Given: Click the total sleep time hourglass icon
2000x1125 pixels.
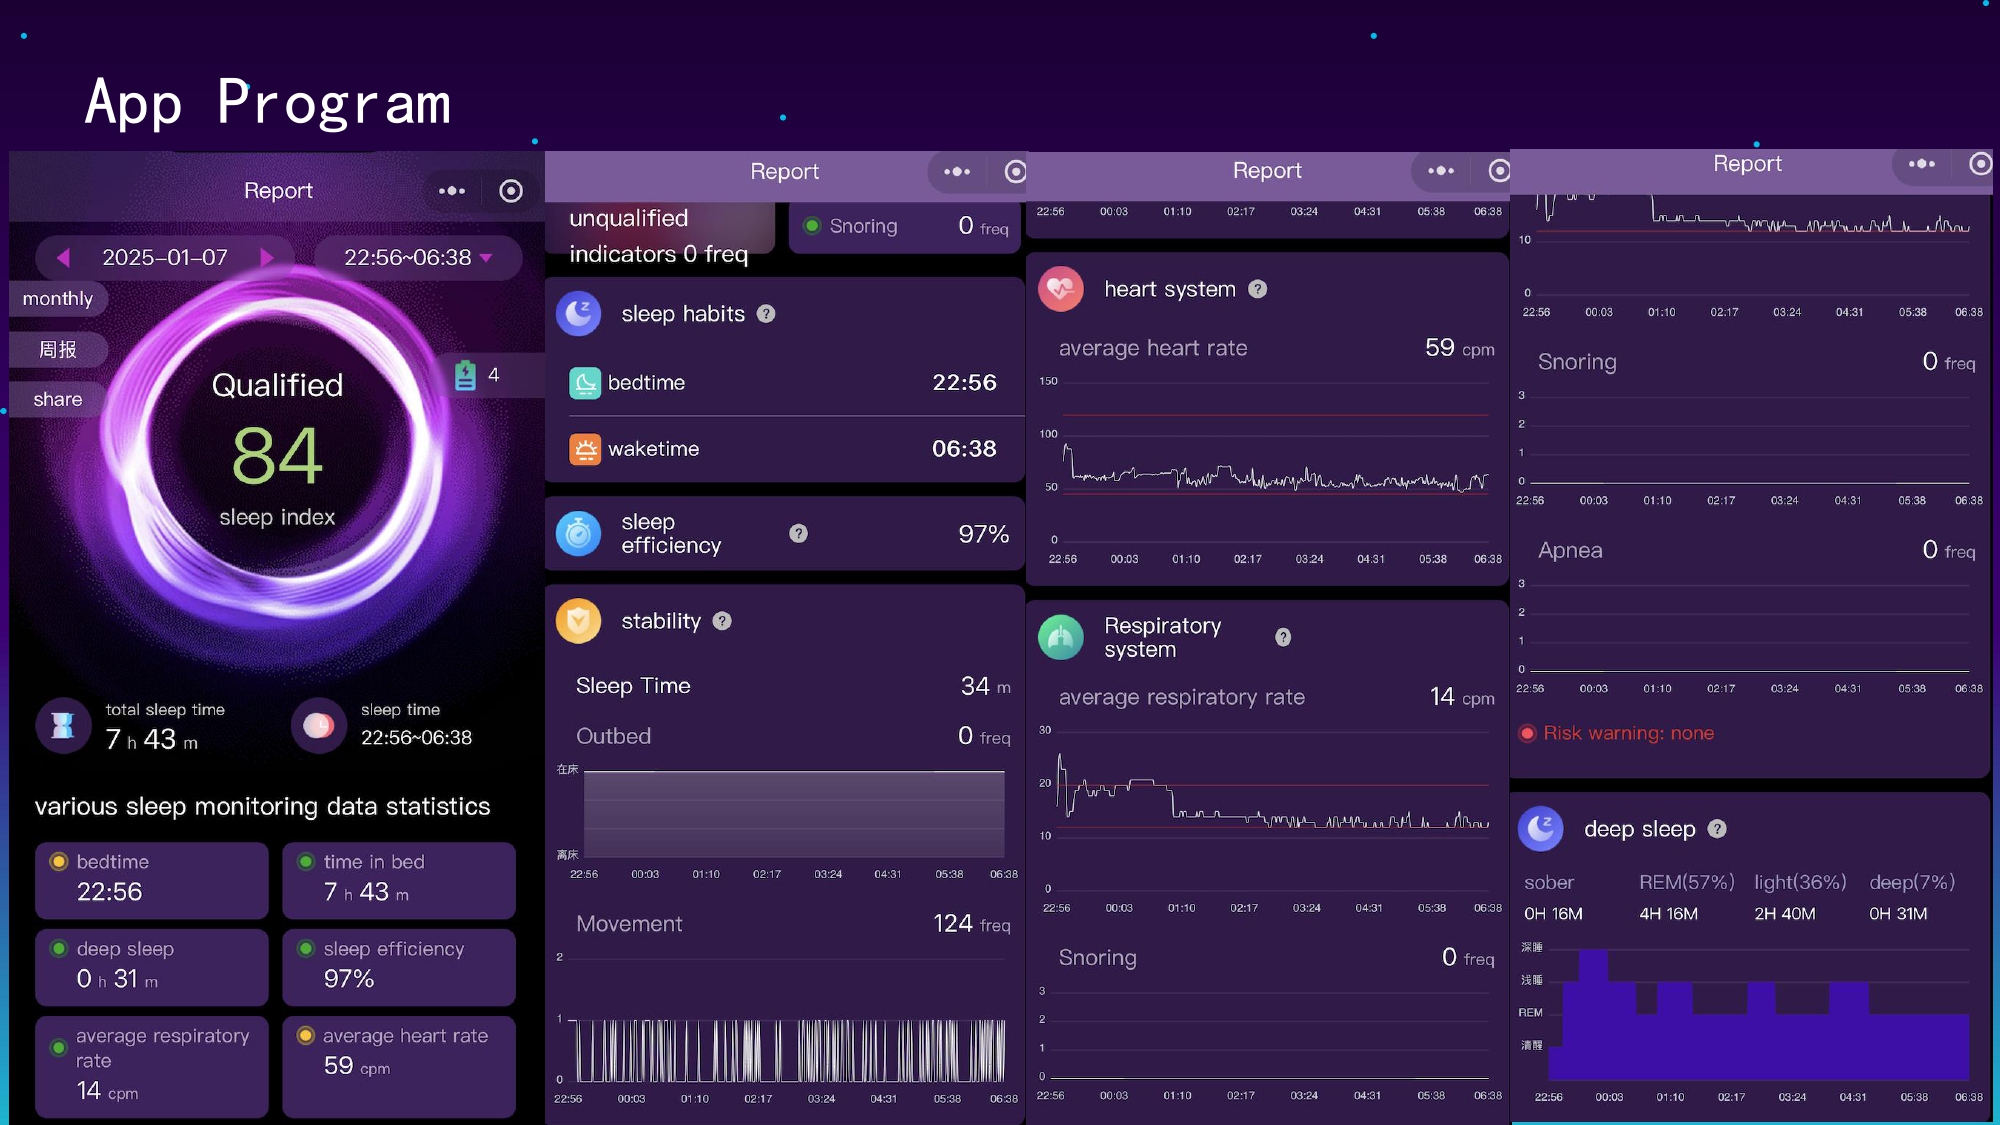Looking at the screenshot, I should (63, 725).
